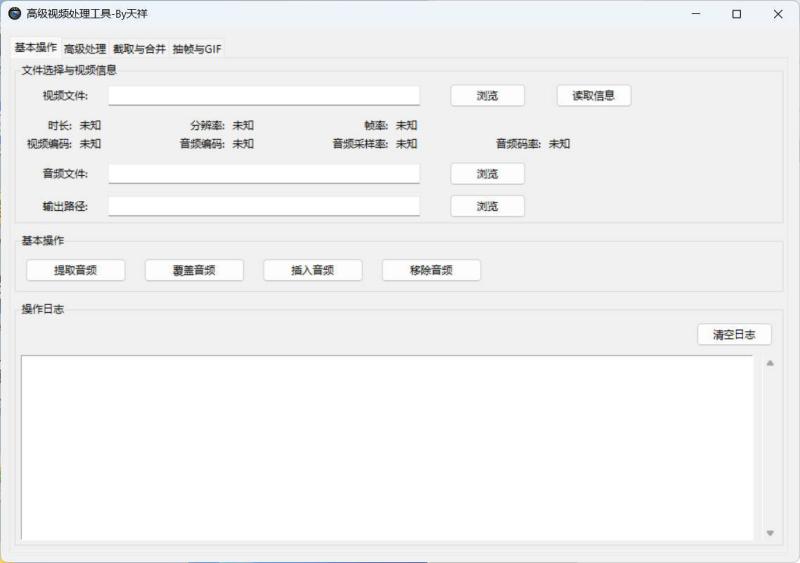800x563 pixels.
Task: Click the 提取音频 button
Action: [76, 271]
